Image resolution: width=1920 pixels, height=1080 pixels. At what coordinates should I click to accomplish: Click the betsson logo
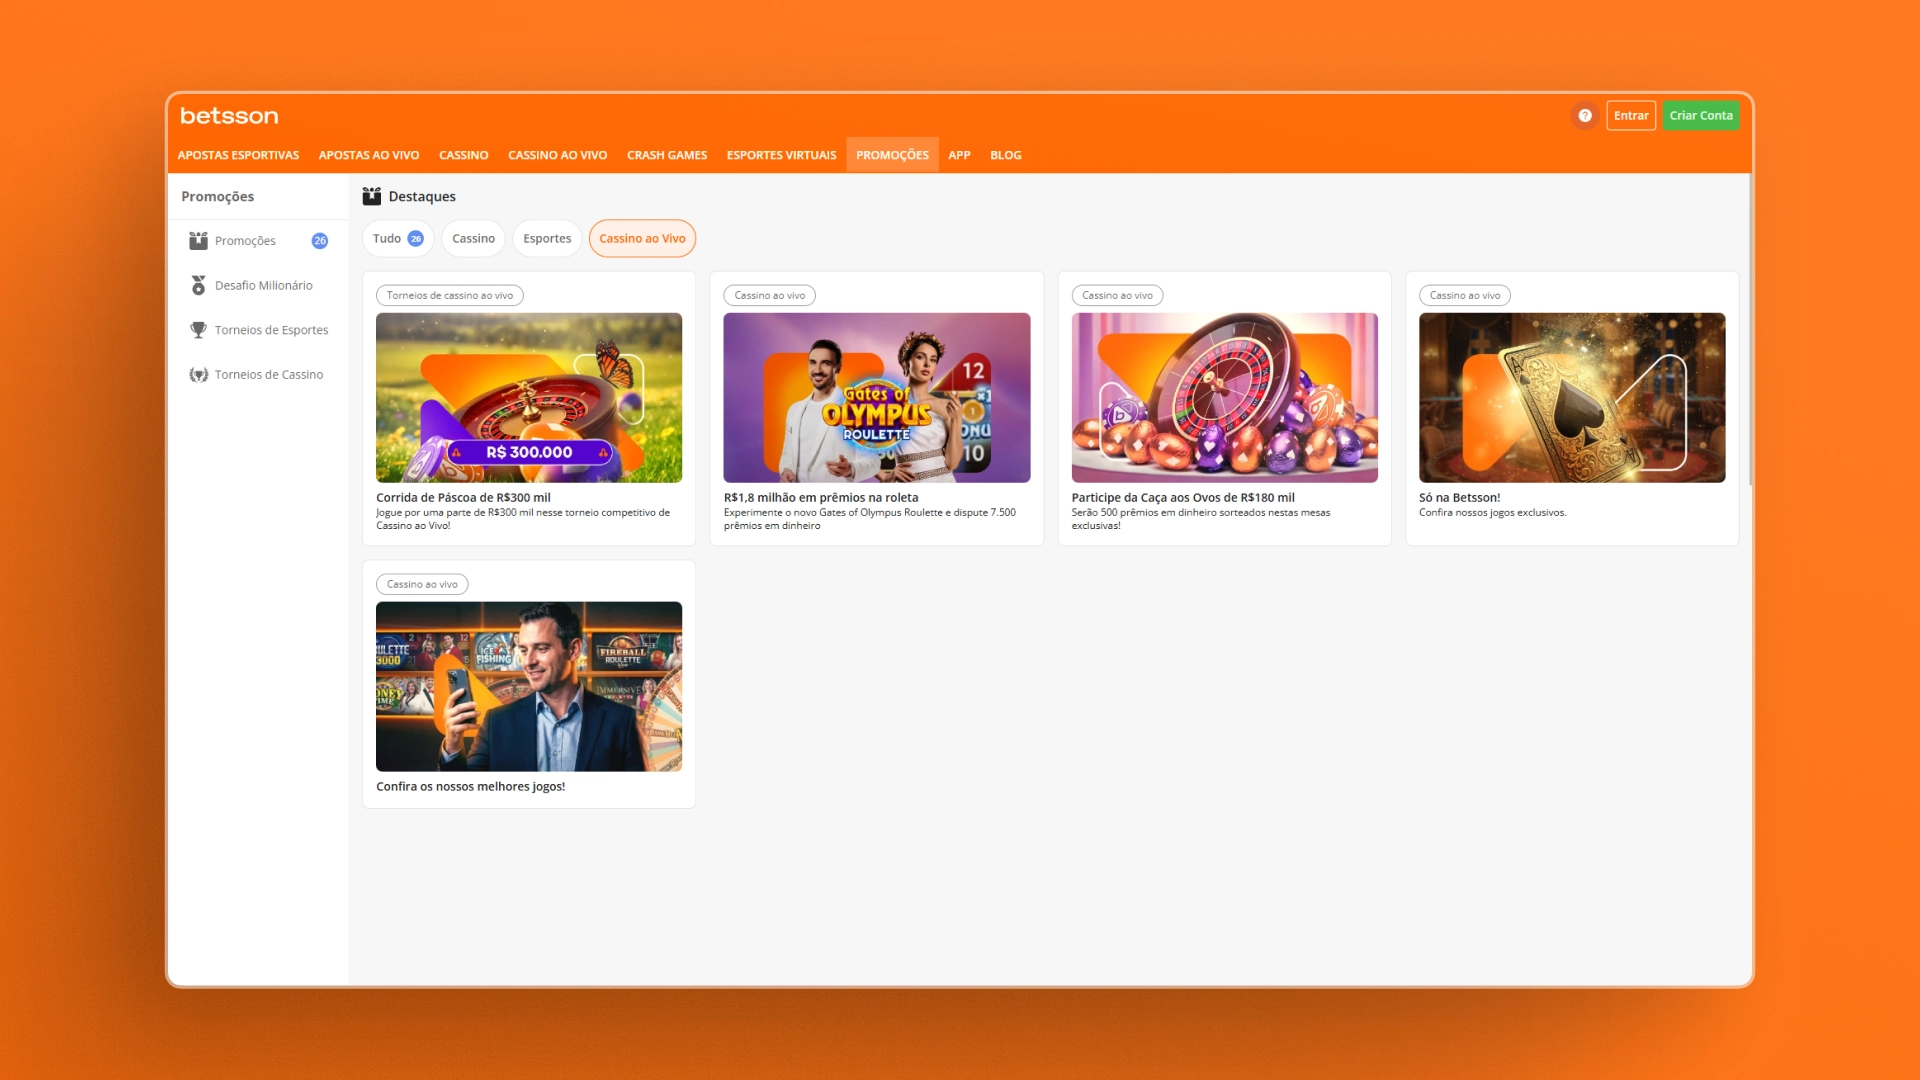[x=229, y=116]
